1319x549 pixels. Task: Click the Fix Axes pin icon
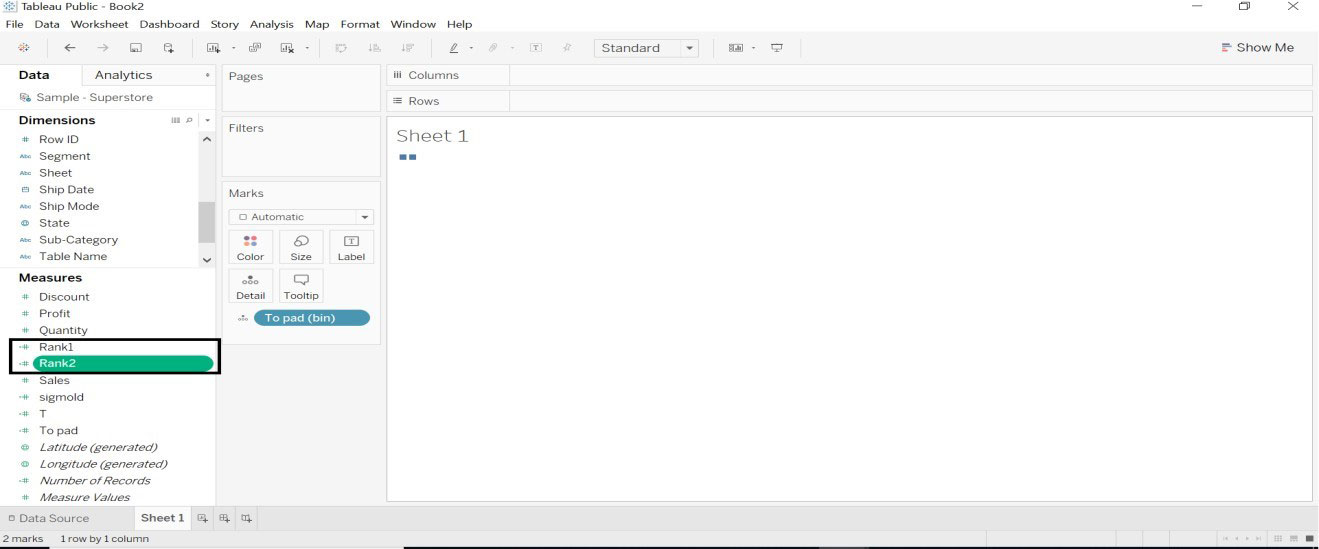pyautogui.click(x=567, y=48)
